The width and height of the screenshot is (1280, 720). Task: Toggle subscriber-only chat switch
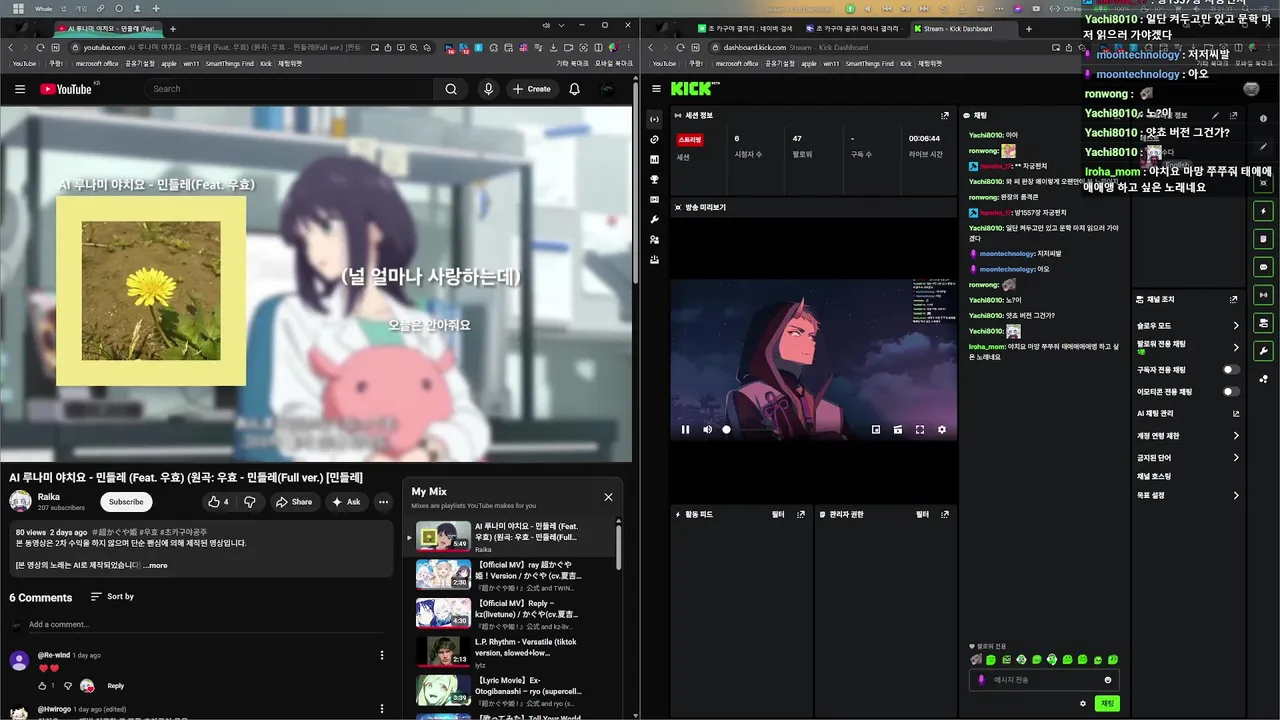[x=1232, y=370]
